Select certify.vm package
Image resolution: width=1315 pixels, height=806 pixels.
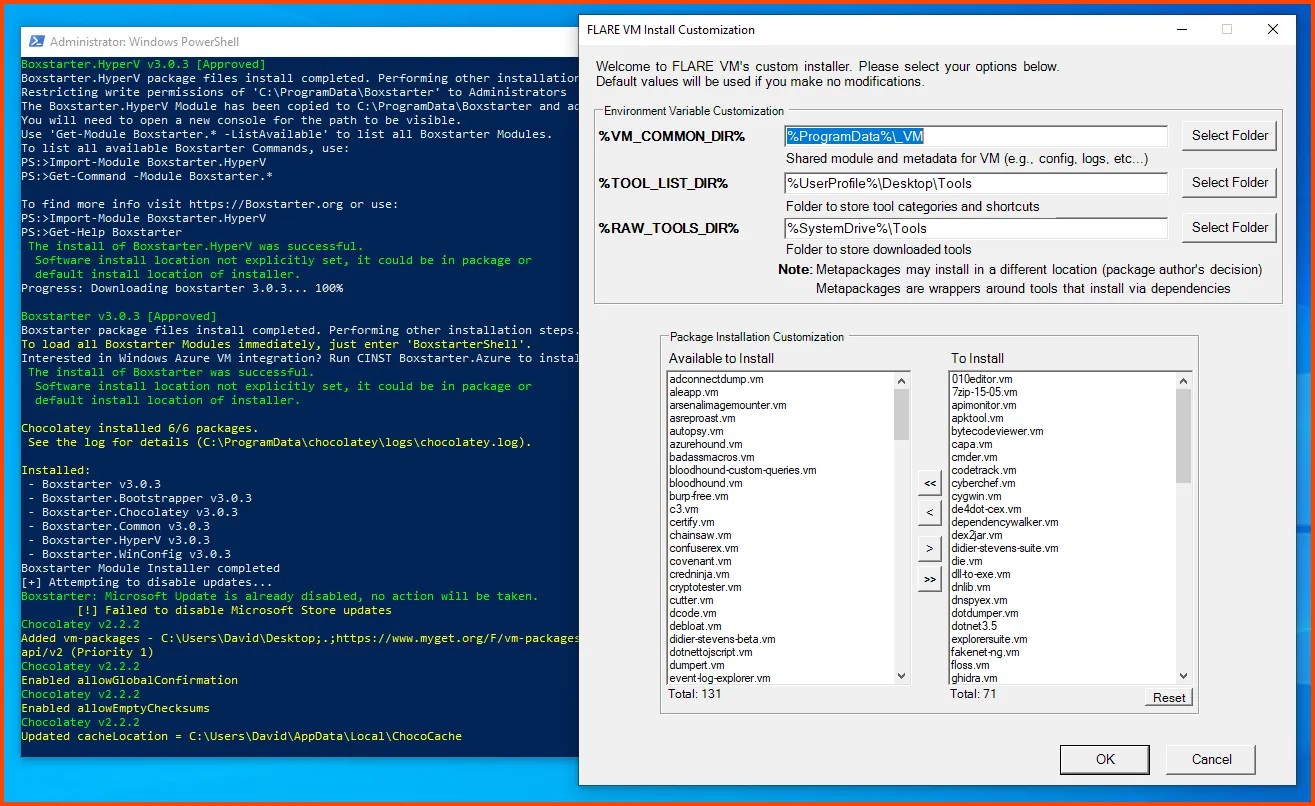[692, 523]
